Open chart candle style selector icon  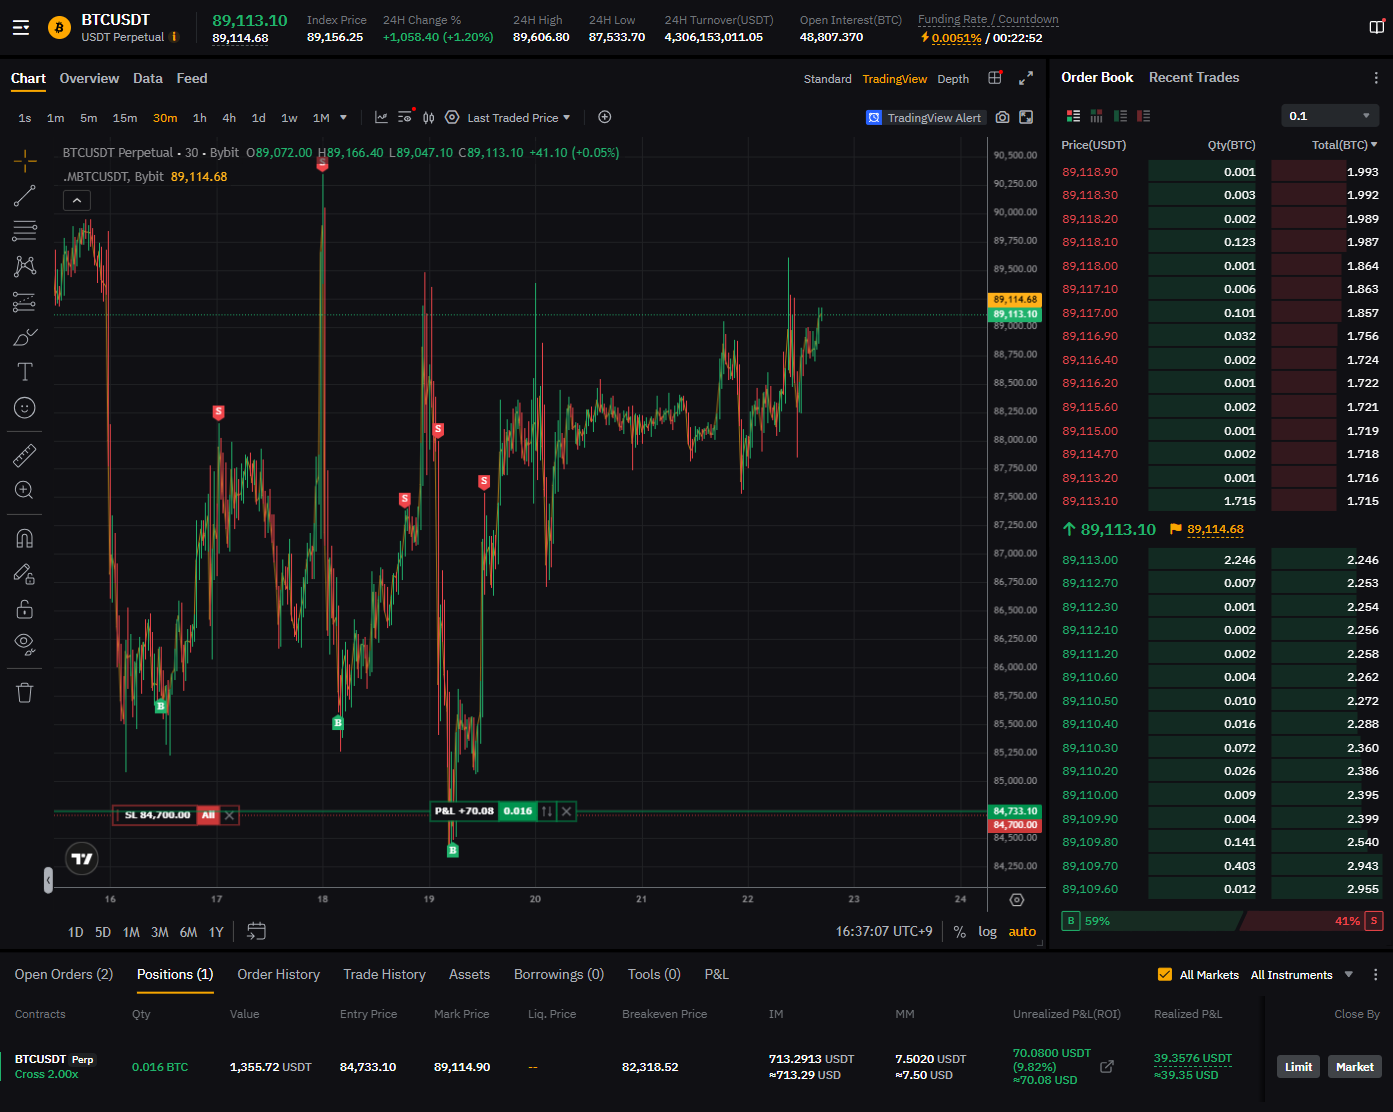coord(428,118)
